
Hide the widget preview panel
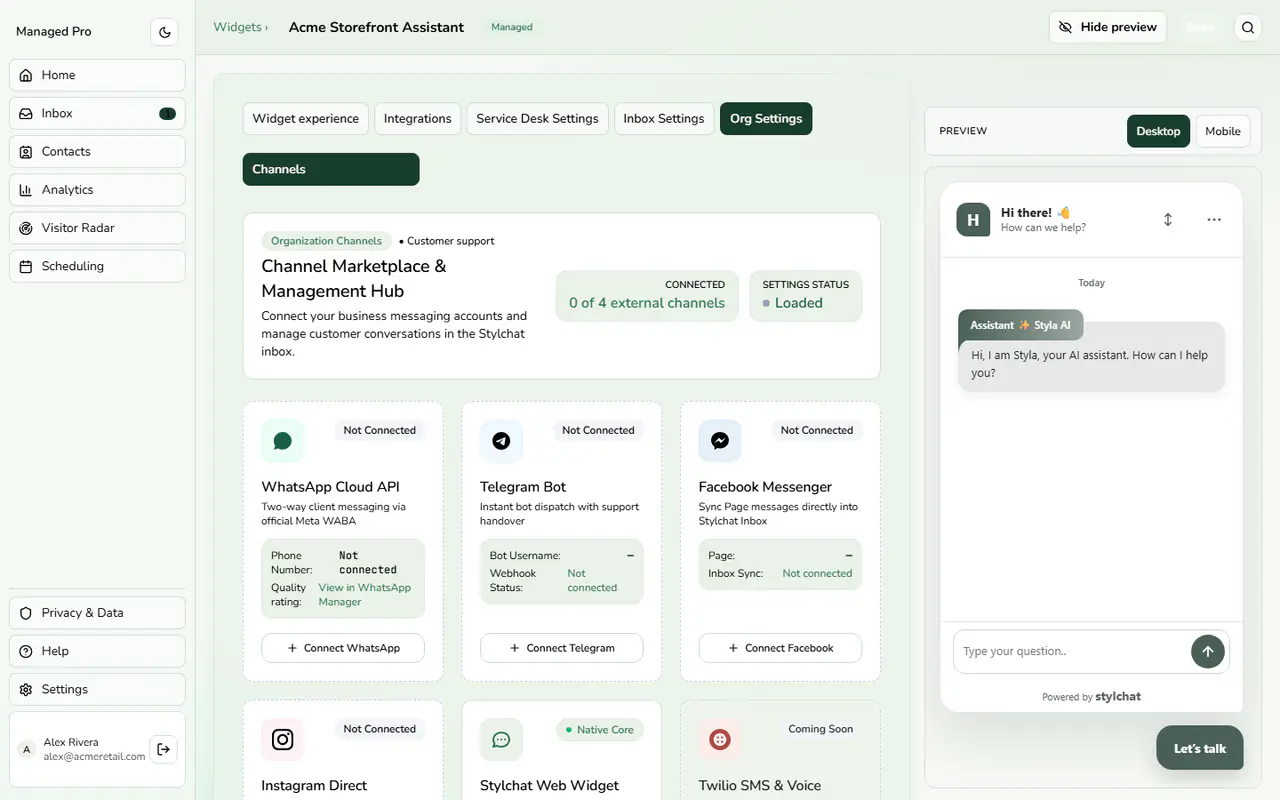point(1108,27)
